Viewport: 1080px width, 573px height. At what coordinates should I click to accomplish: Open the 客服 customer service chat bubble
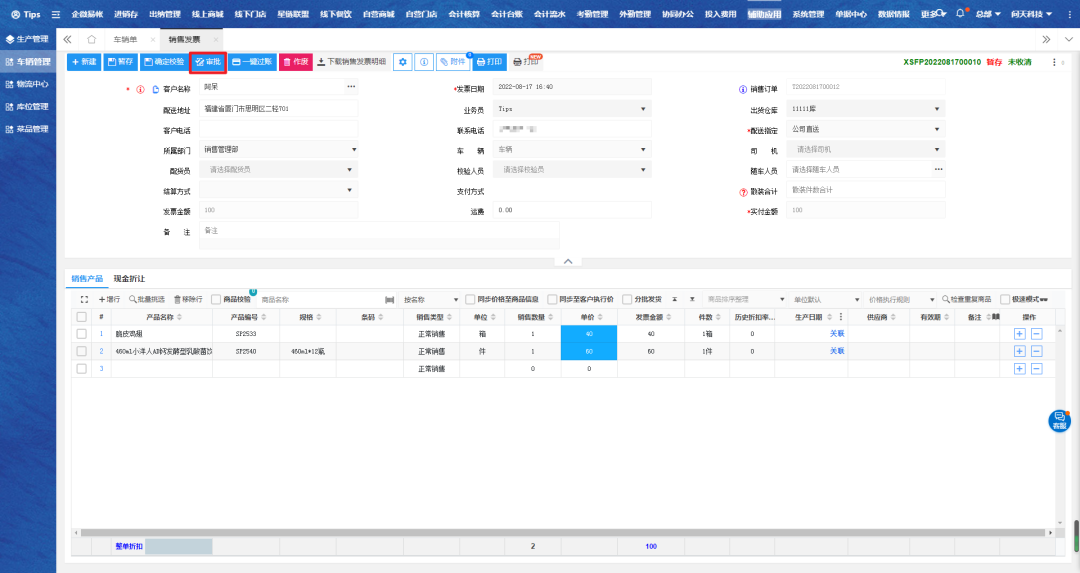click(x=1059, y=421)
